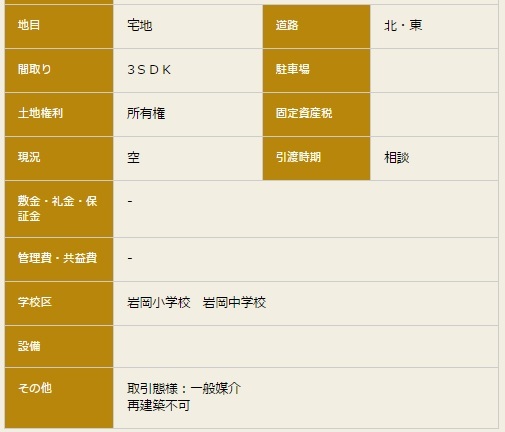Select the 岩岡小学校 text
The height and width of the screenshot is (432, 505).
click(x=159, y=303)
